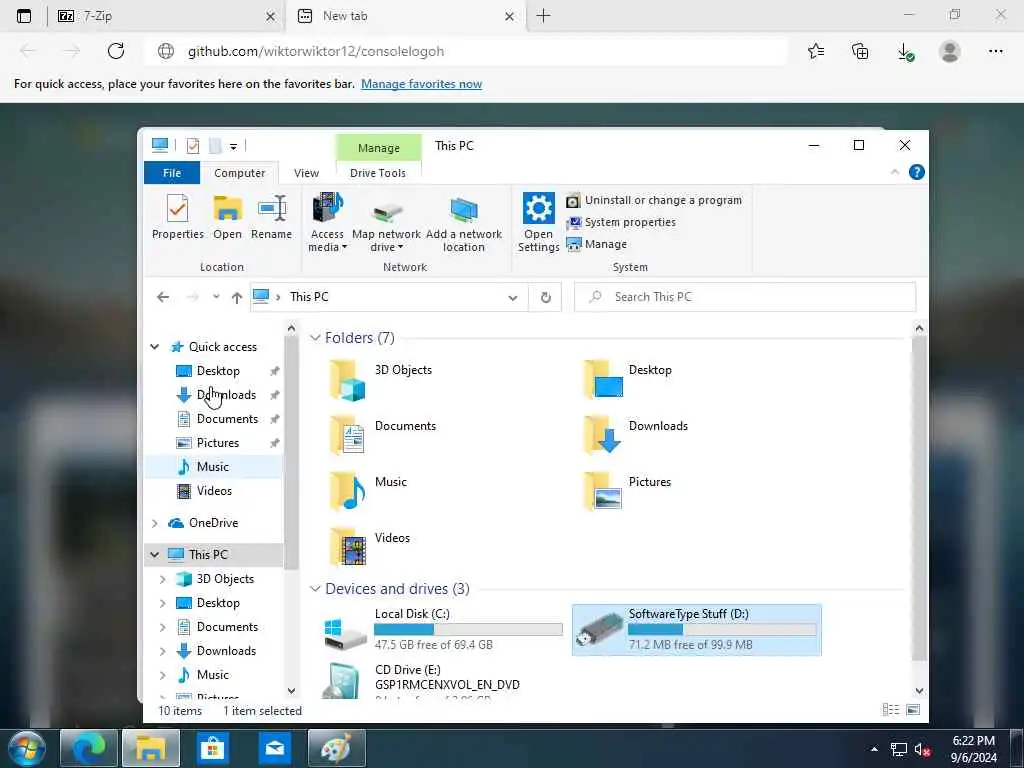Open the Drive Tools ribbon tab
Screen dimensions: 1024x768
coord(377,173)
